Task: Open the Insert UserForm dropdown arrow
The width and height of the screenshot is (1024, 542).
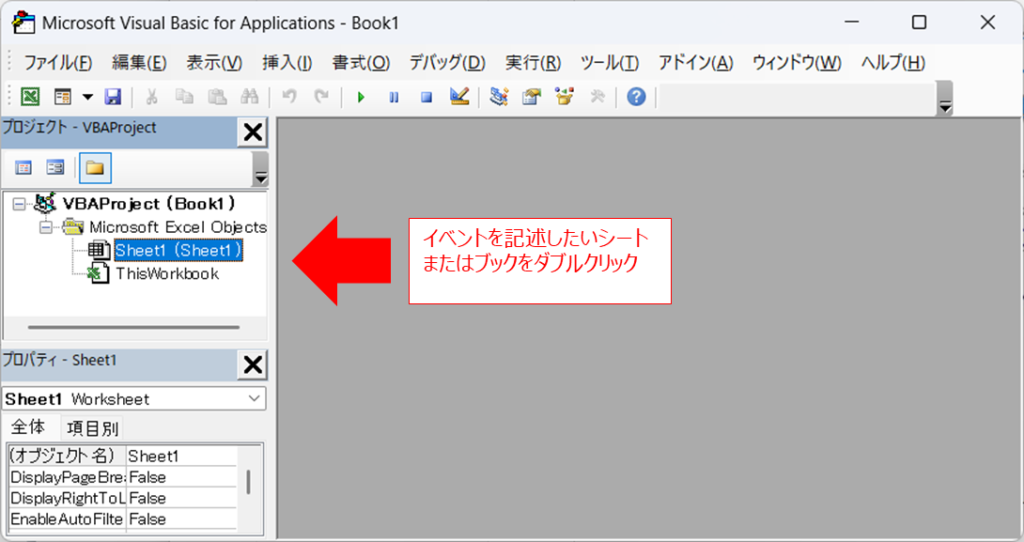Action: point(88,97)
